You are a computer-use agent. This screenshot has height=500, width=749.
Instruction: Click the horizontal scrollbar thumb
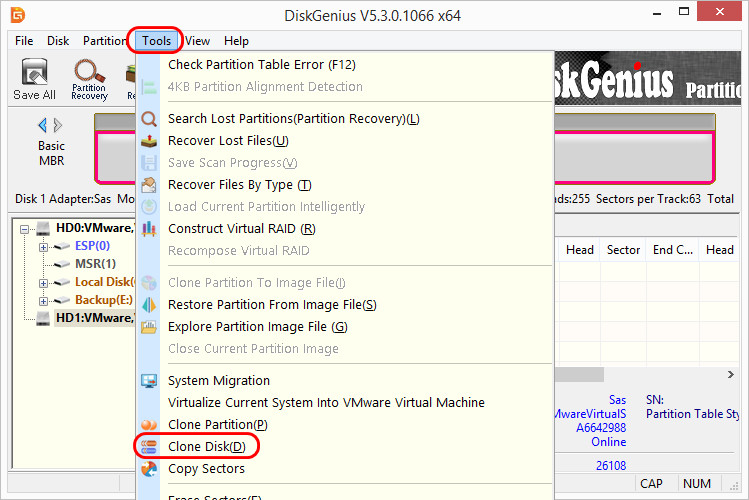579,374
